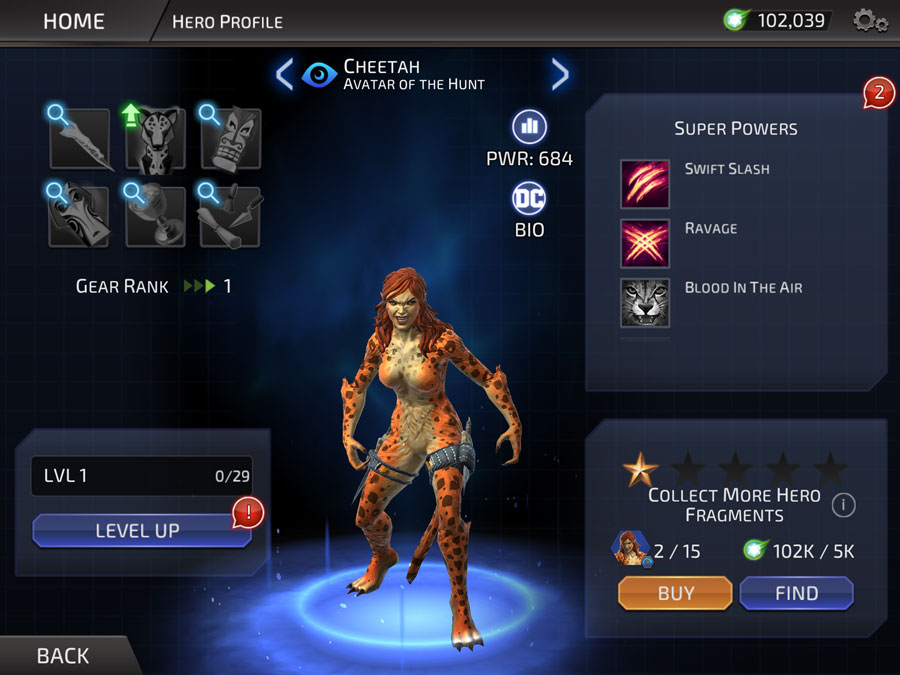Open the PWR stats chart icon

tap(529, 126)
